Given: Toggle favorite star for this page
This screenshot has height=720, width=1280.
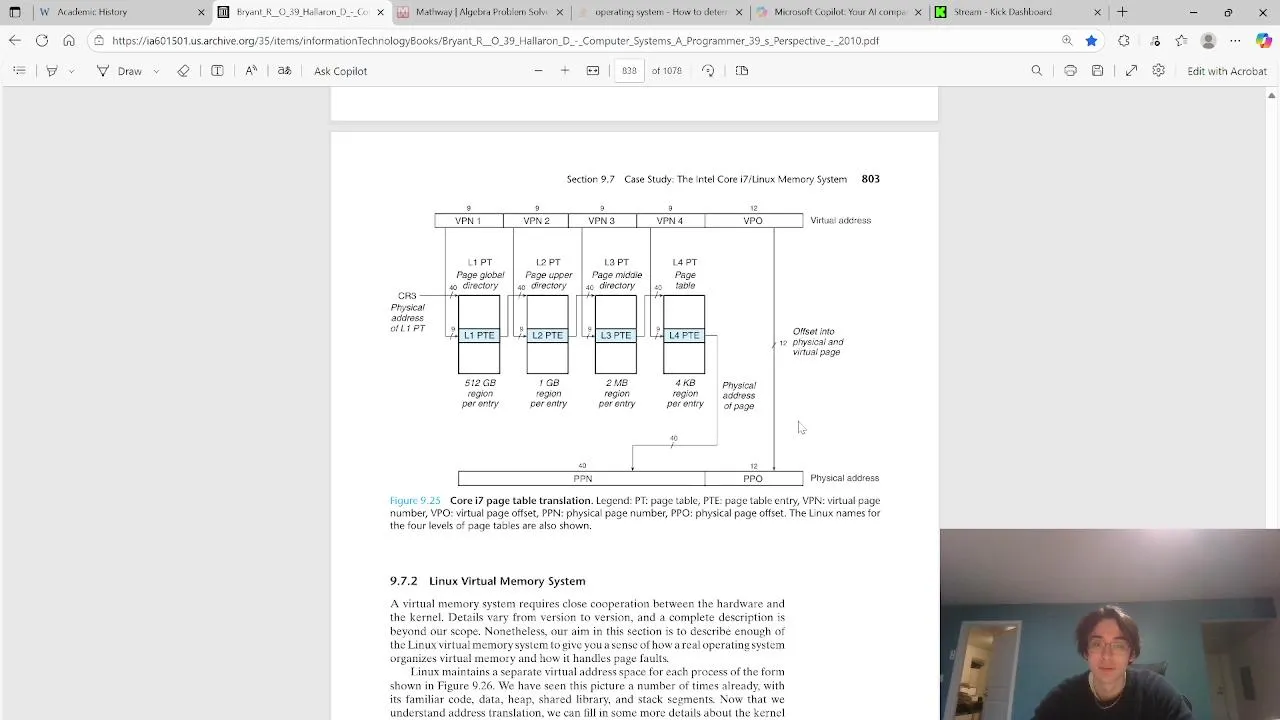Looking at the screenshot, I should coord(1091,41).
